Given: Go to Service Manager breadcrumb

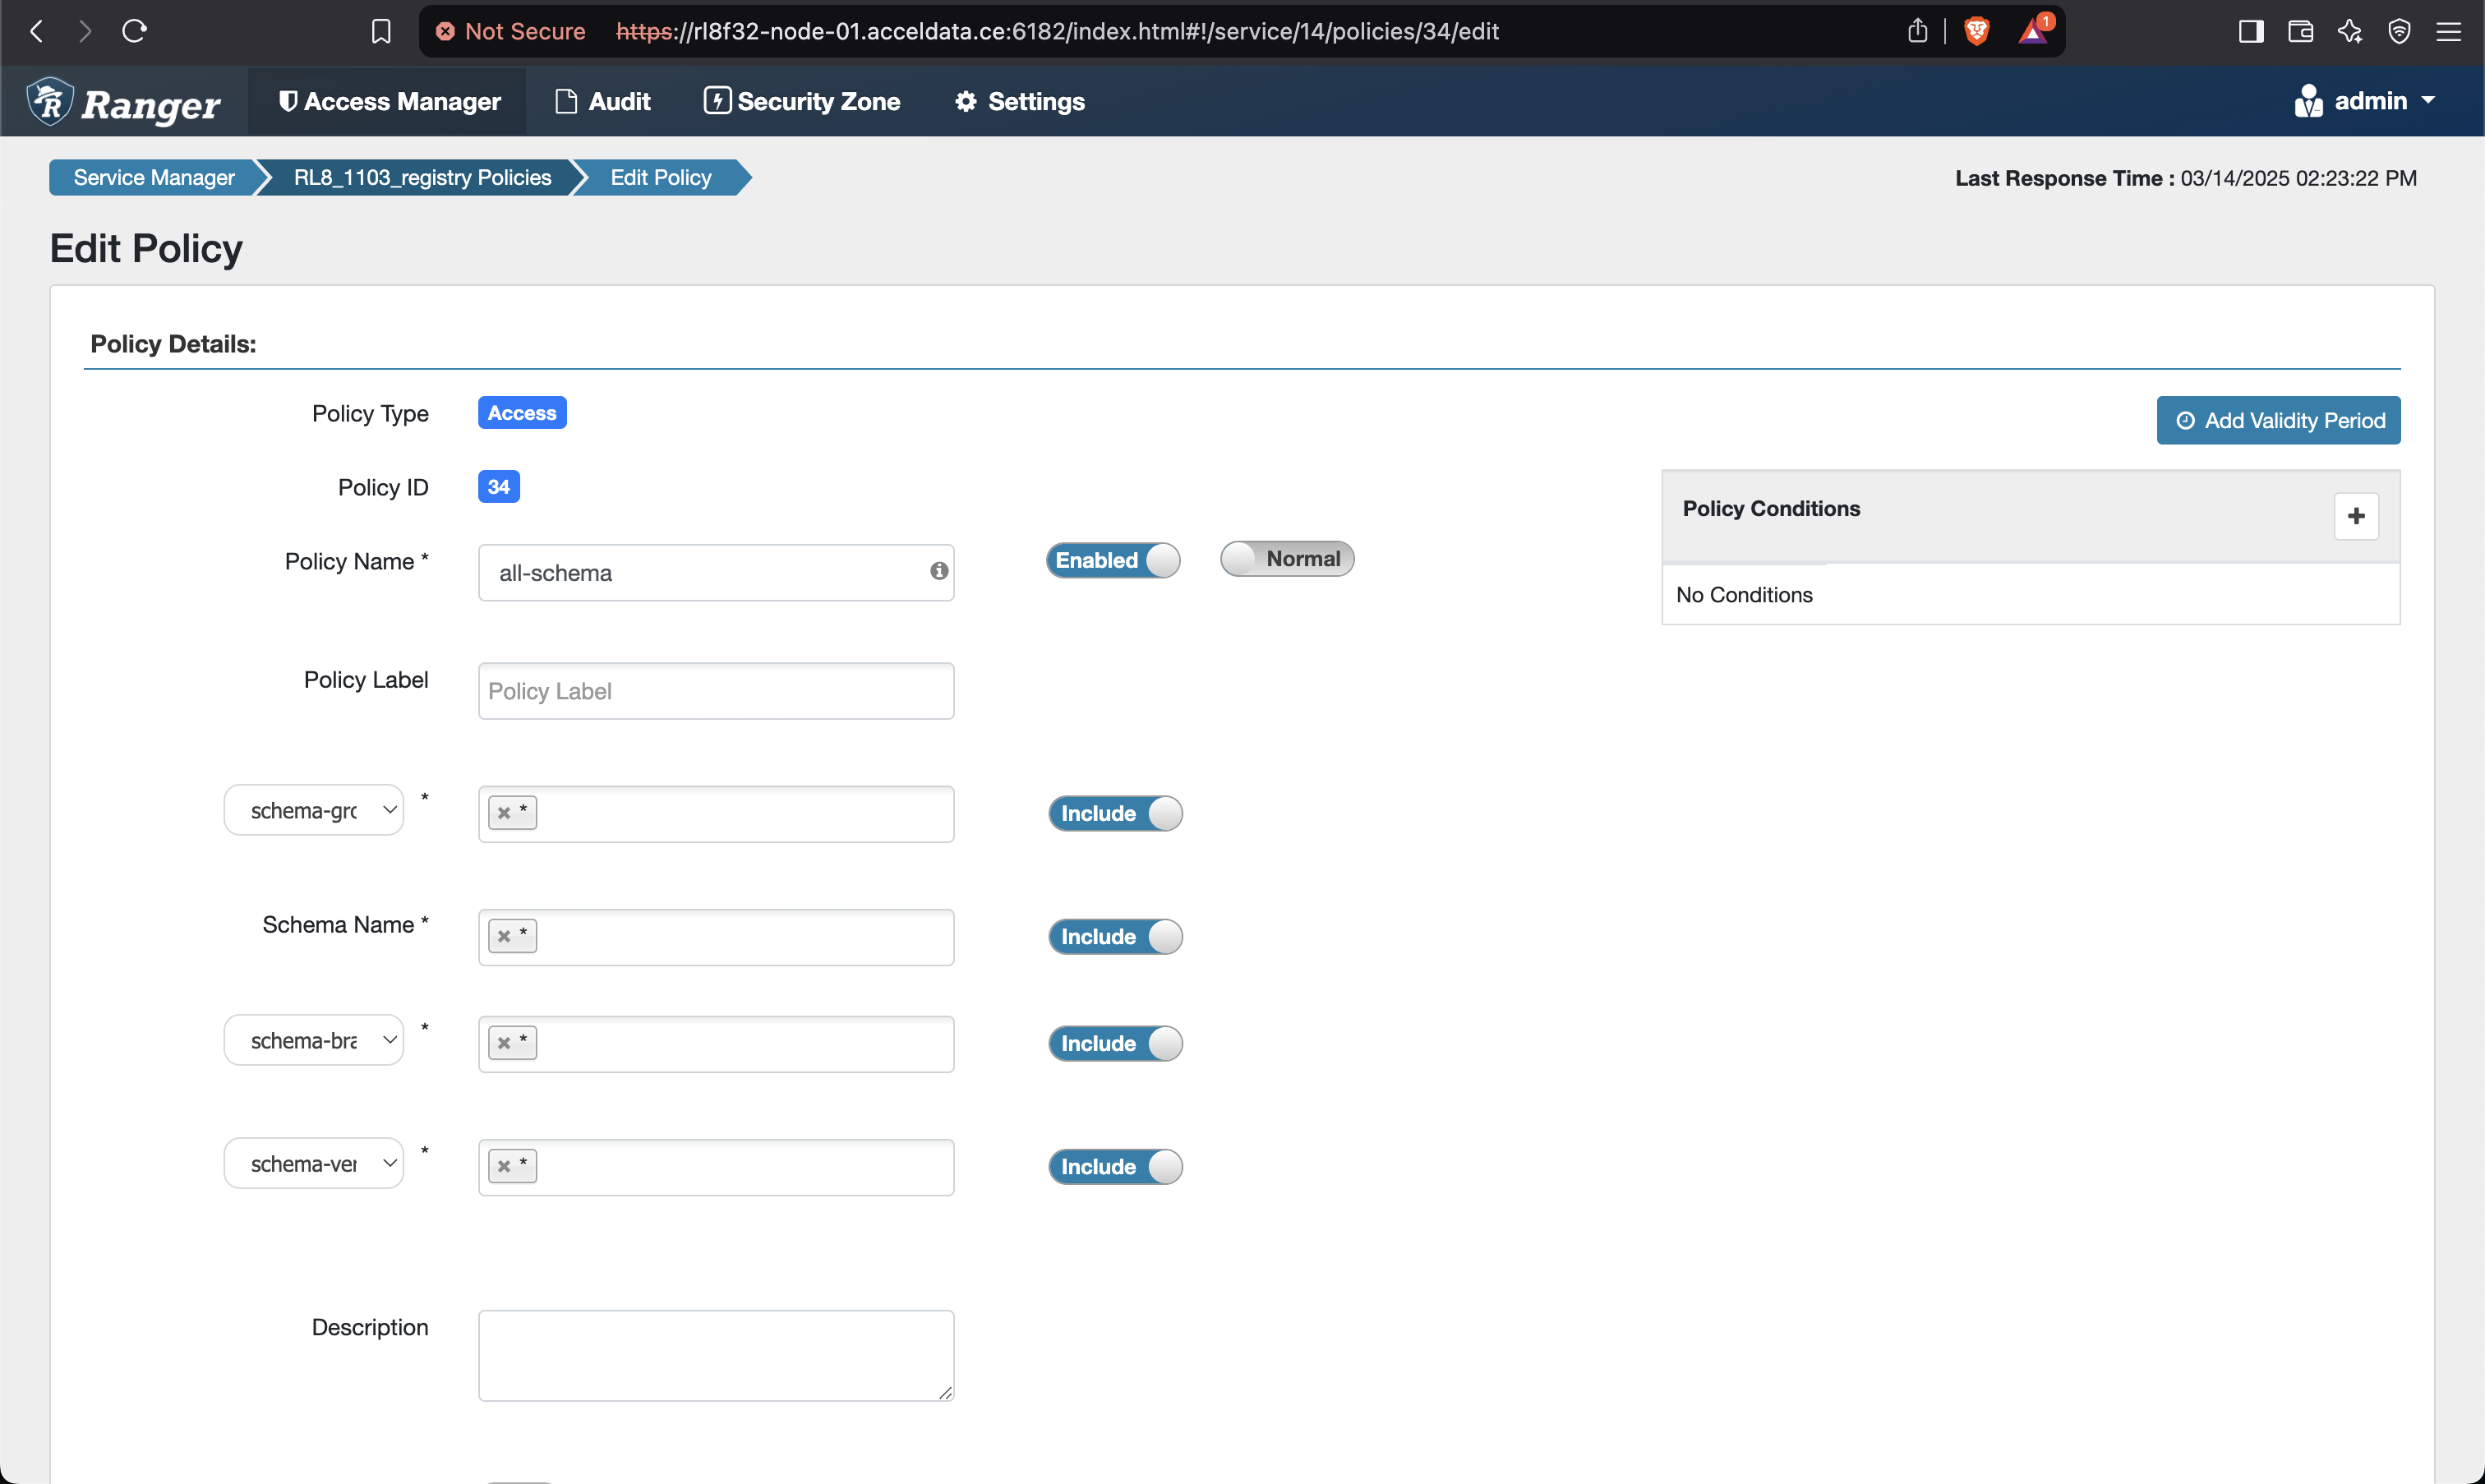Looking at the screenshot, I should point(154,177).
